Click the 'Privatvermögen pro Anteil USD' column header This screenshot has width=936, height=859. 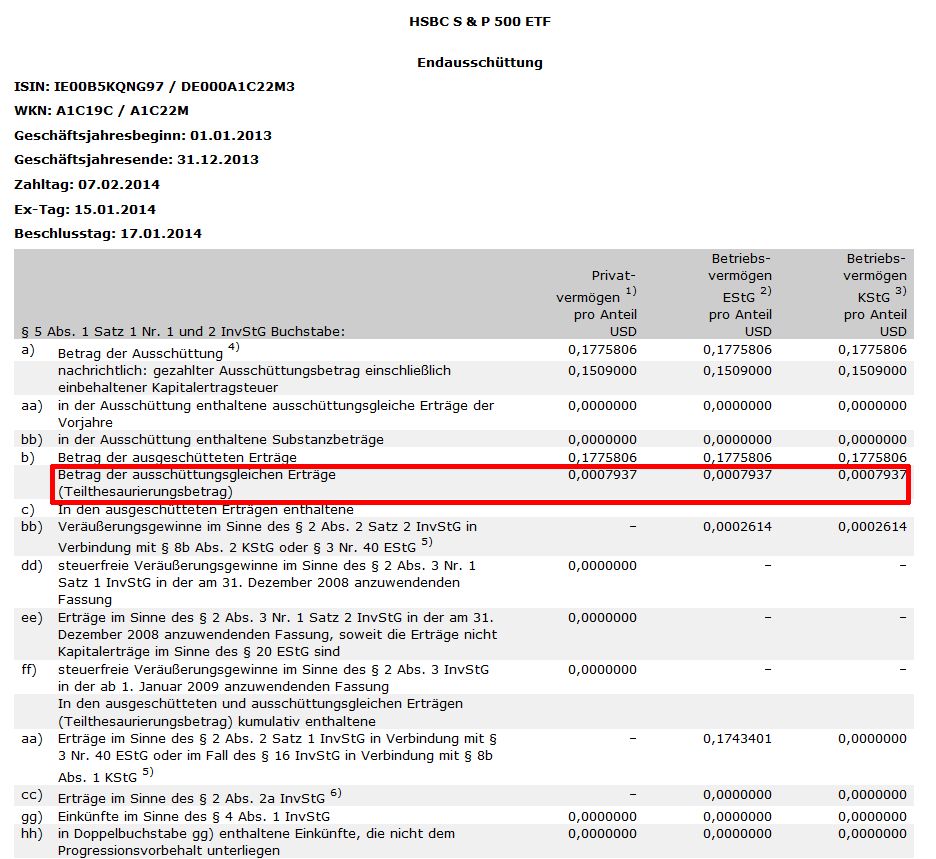click(596, 303)
